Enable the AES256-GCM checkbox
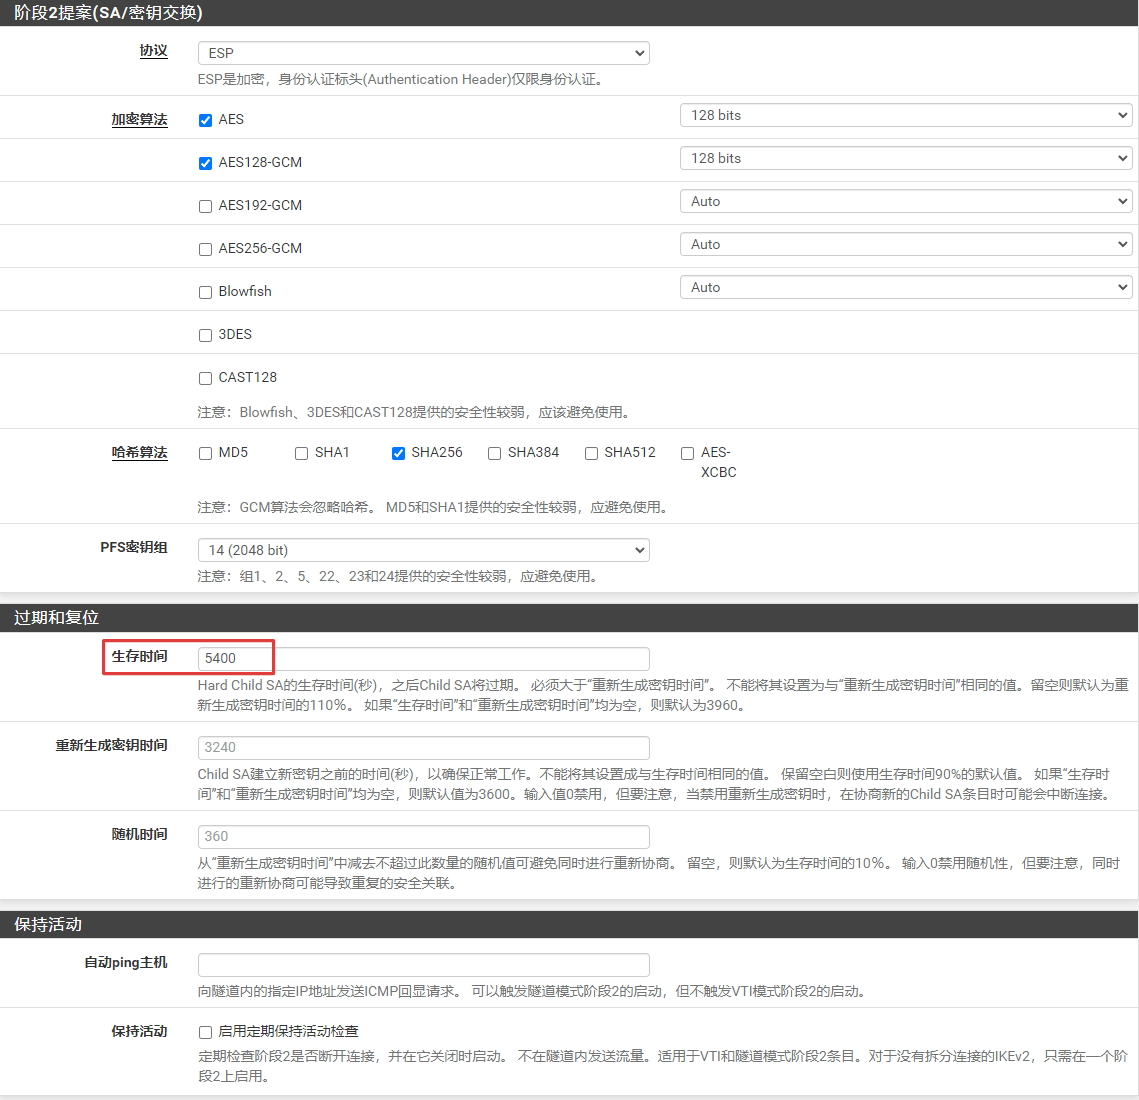Screen dimensions: 1139x1100 tap(205, 249)
